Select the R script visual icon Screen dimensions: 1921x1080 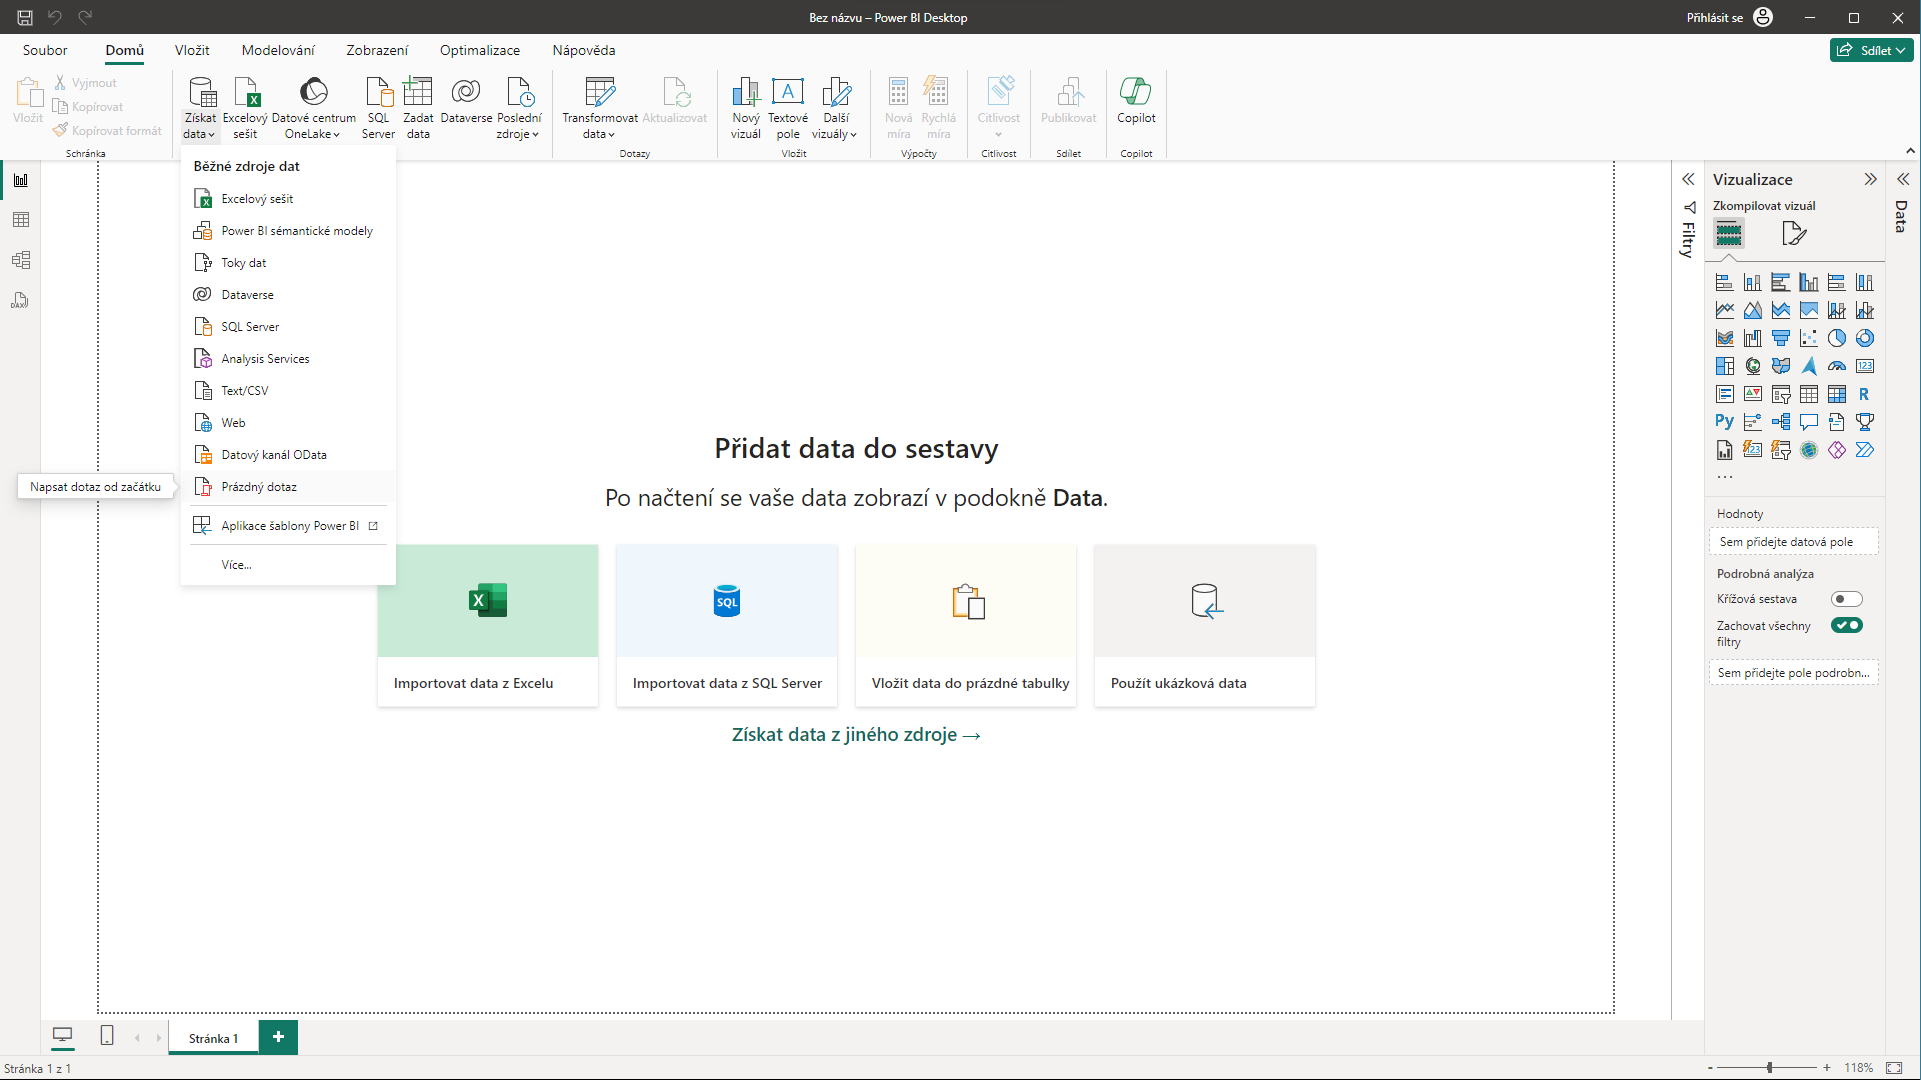1865,394
